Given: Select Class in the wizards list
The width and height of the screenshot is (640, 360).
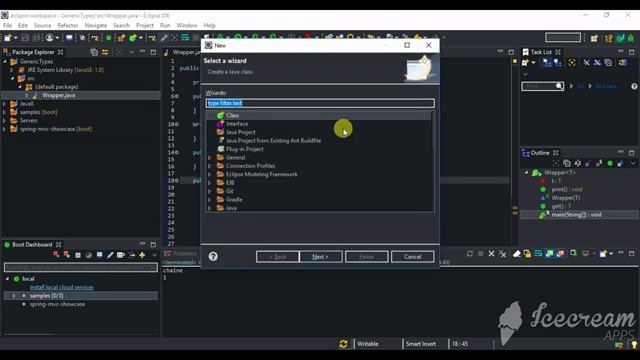Looking at the screenshot, I should 318,116.
